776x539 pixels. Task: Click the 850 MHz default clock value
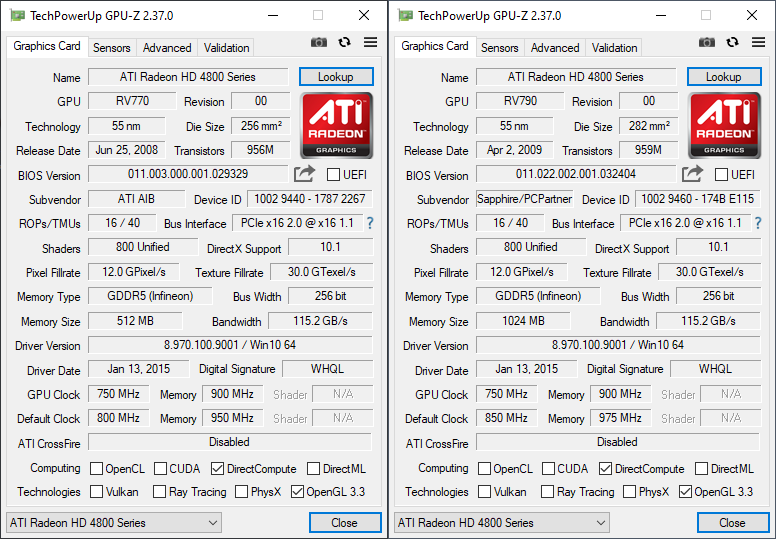point(506,418)
